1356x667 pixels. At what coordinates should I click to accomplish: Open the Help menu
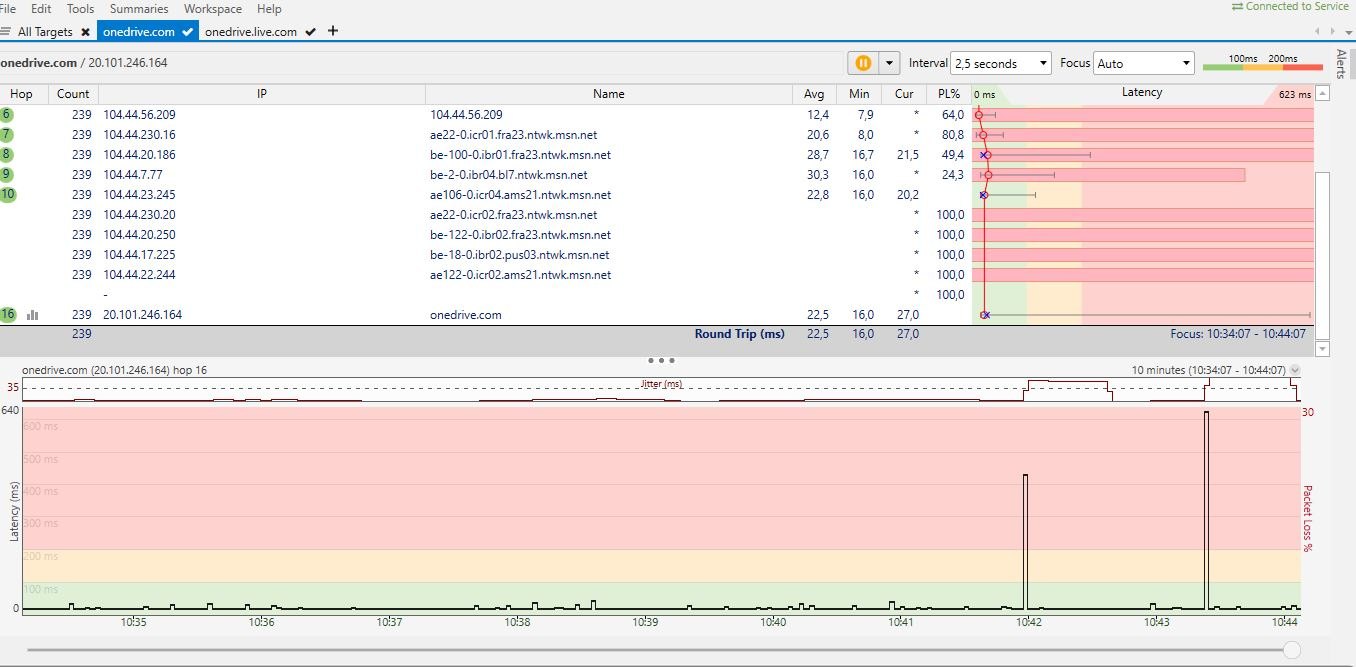[x=269, y=9]
